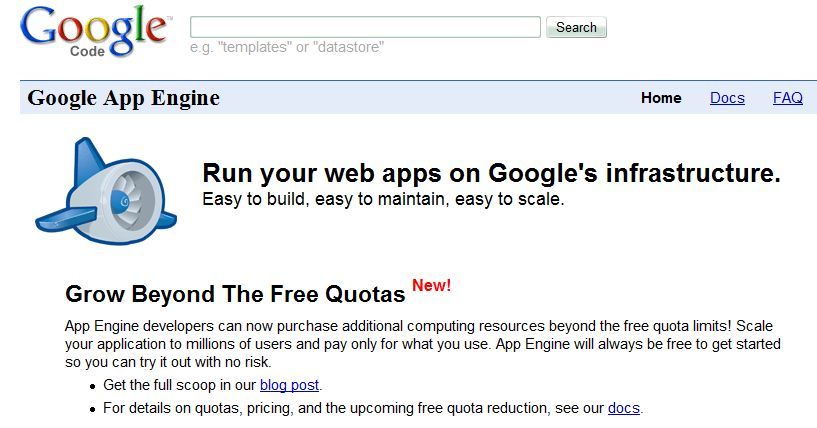Click the Google Code logo
The width and height of the screenshot is (817, 428).
click(94, 32)
